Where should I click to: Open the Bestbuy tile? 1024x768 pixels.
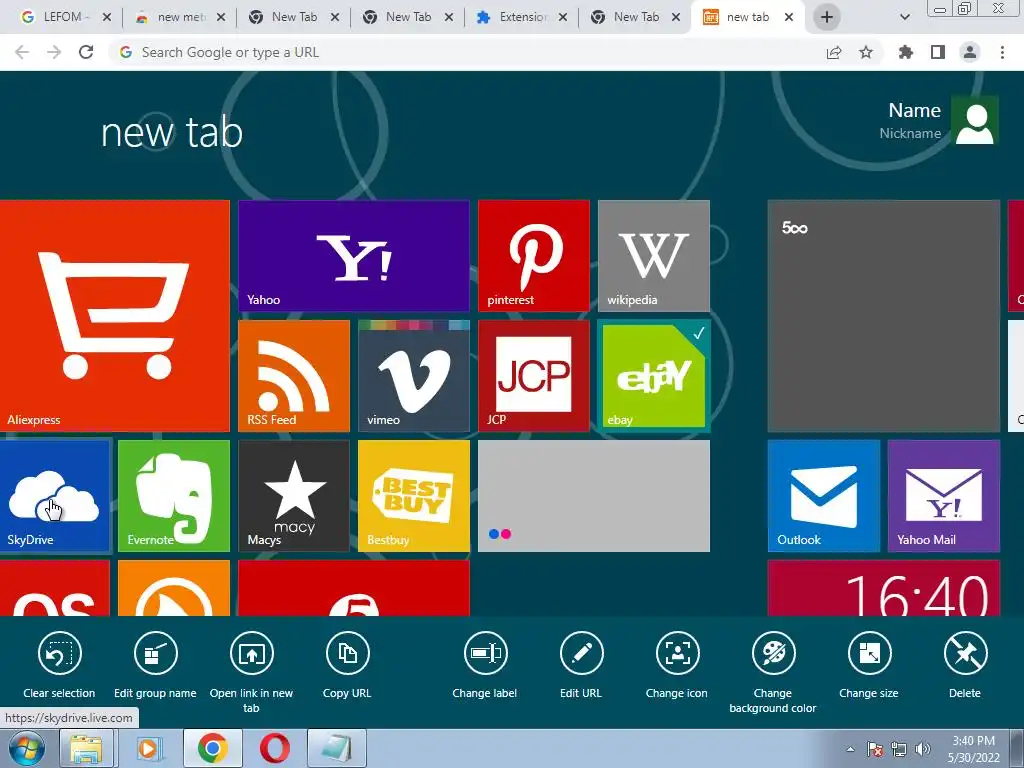pos(414,496)
